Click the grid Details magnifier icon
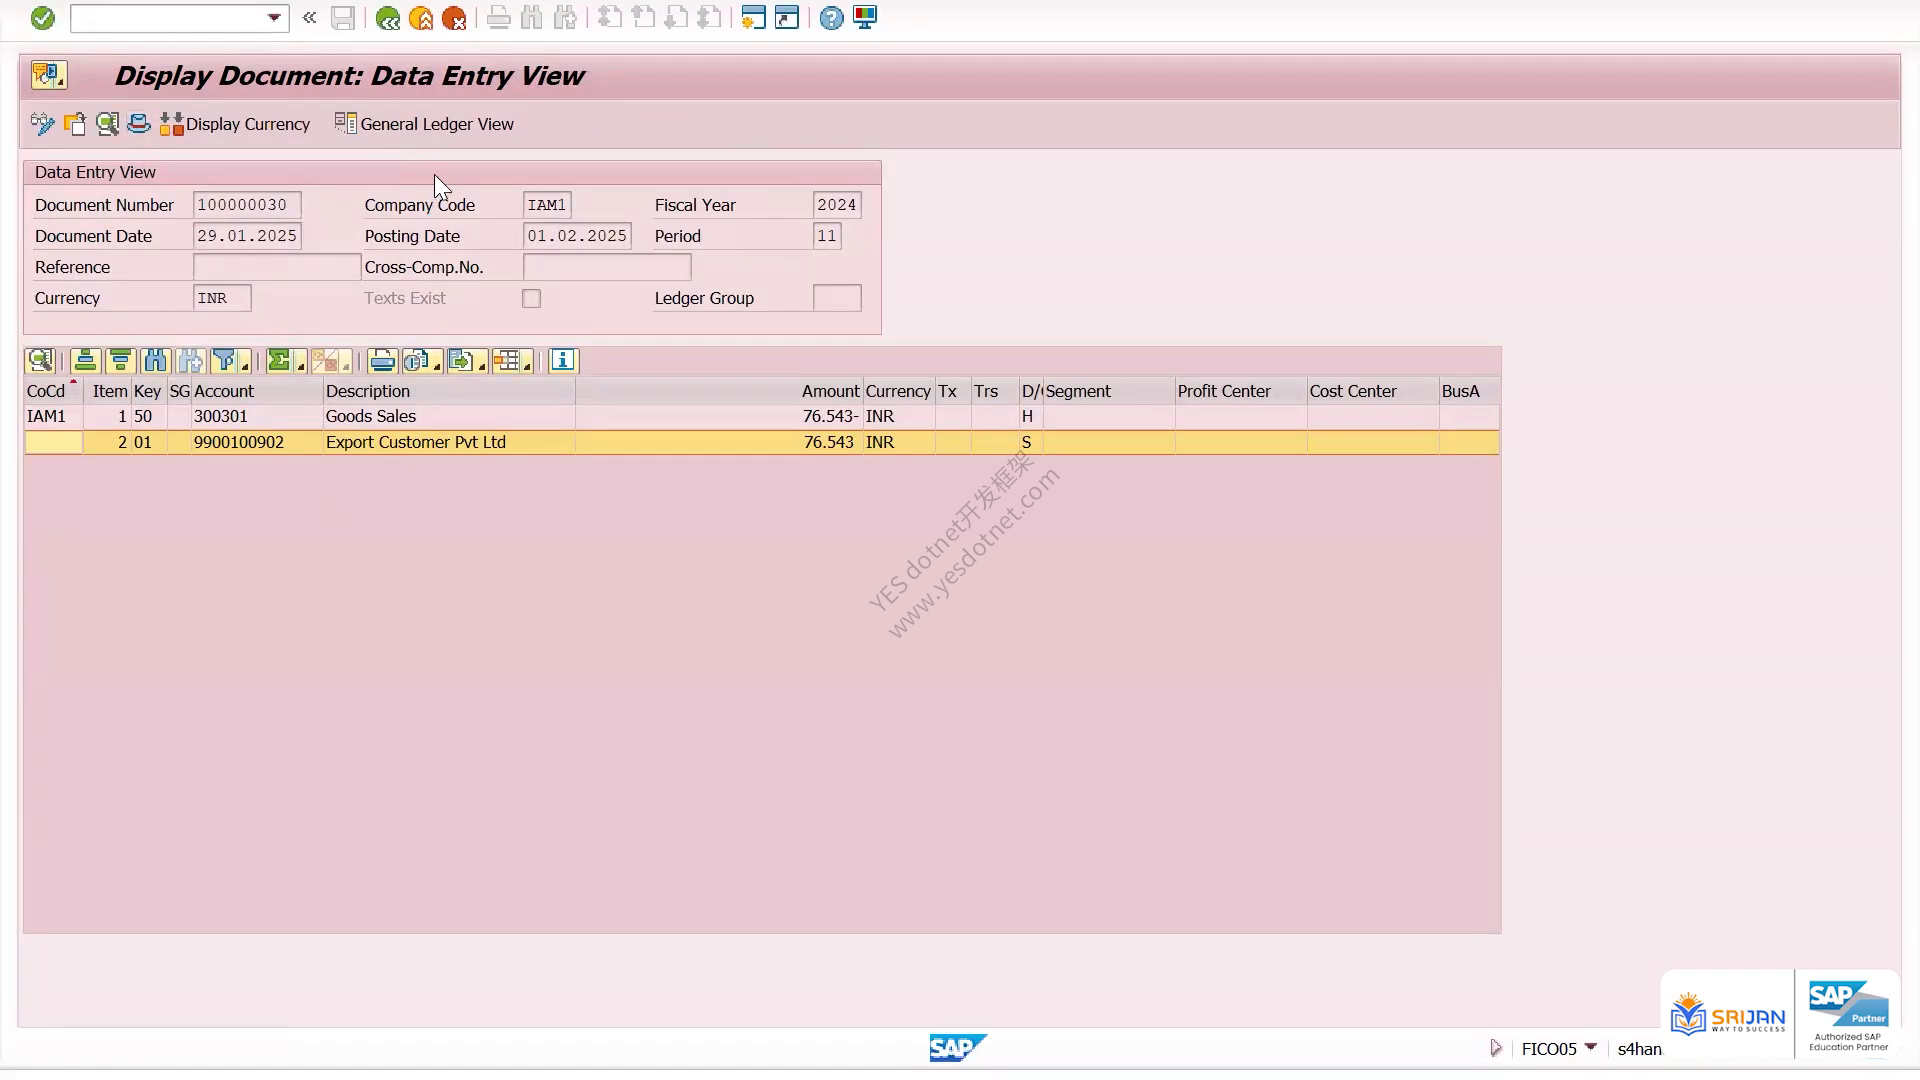Viewport: 1920px width, 1080px height. point(41,361)
